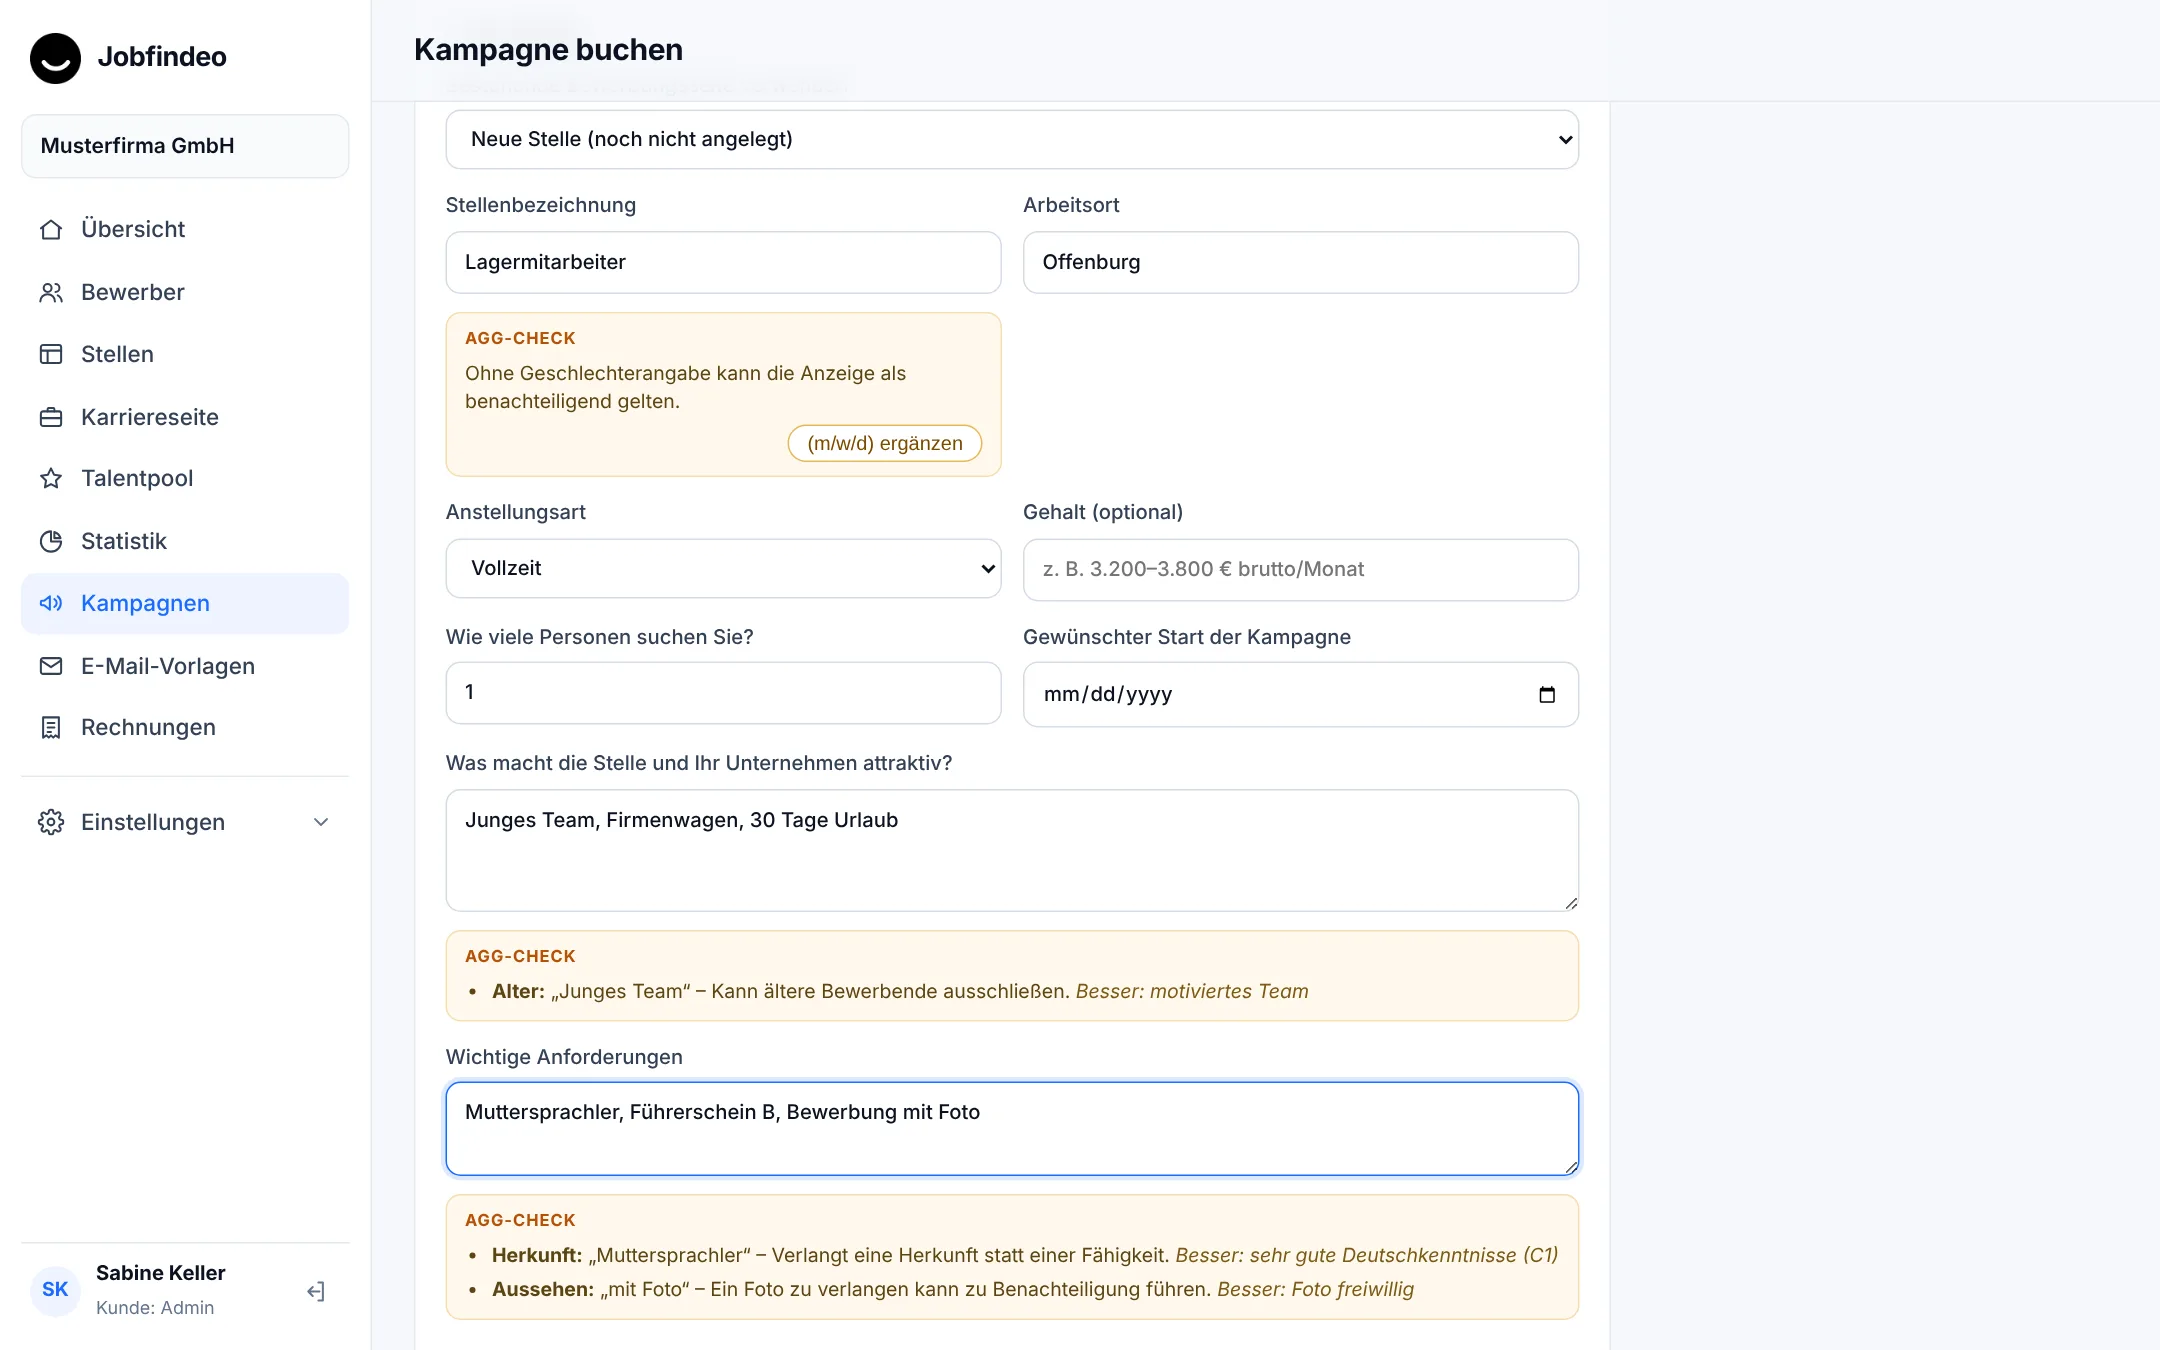Click the Karriereseite briefcase icon
This screenshot has width=2160, height=1350.
[x=51, y=417]
